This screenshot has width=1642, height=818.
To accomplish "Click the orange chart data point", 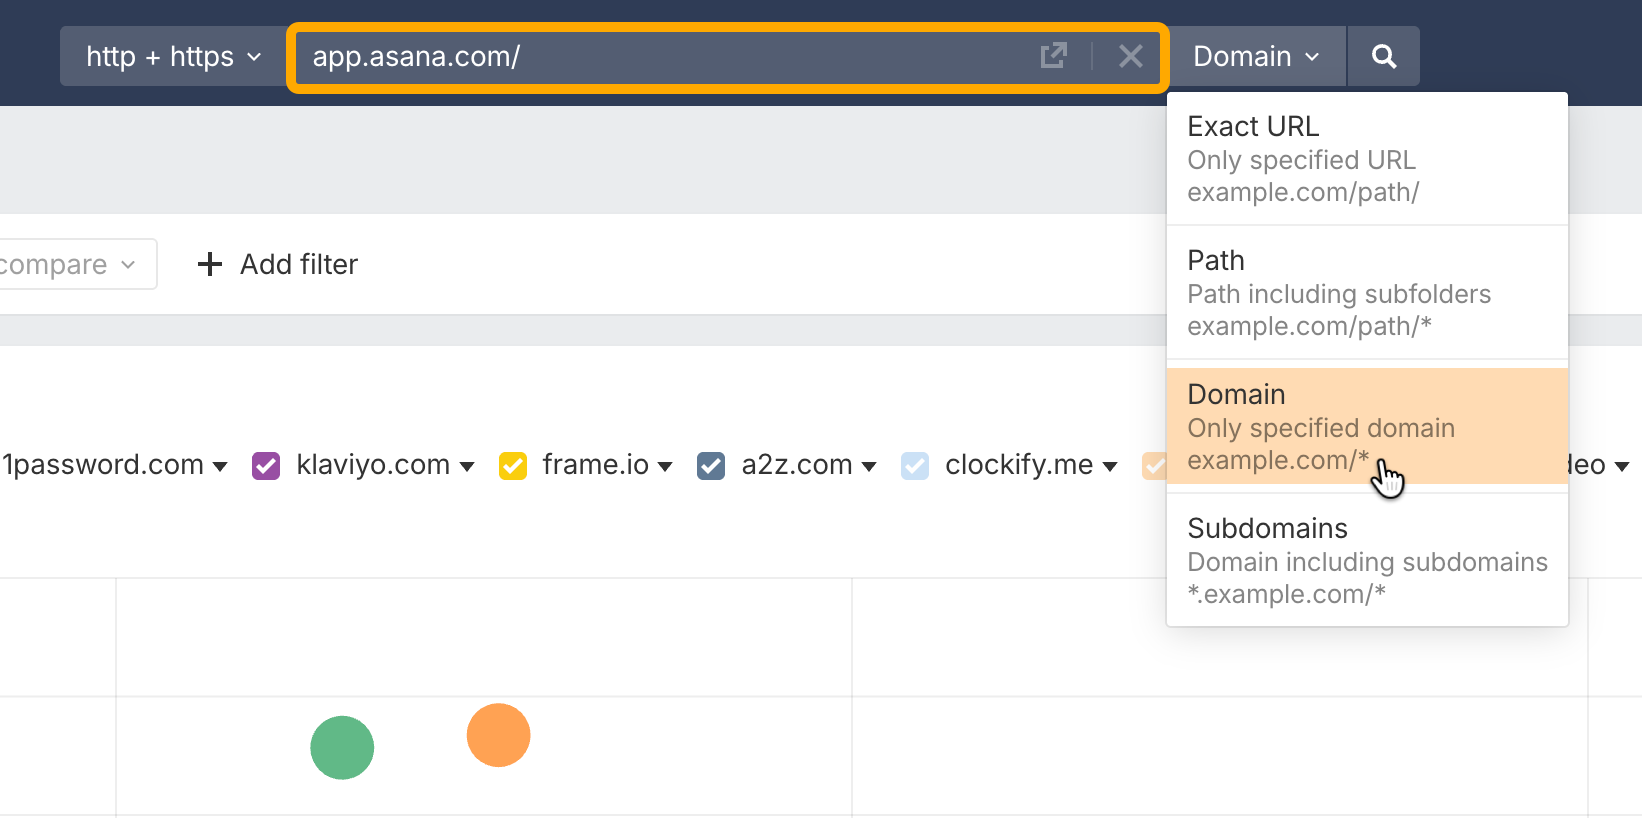I will (x=498, y=735).
